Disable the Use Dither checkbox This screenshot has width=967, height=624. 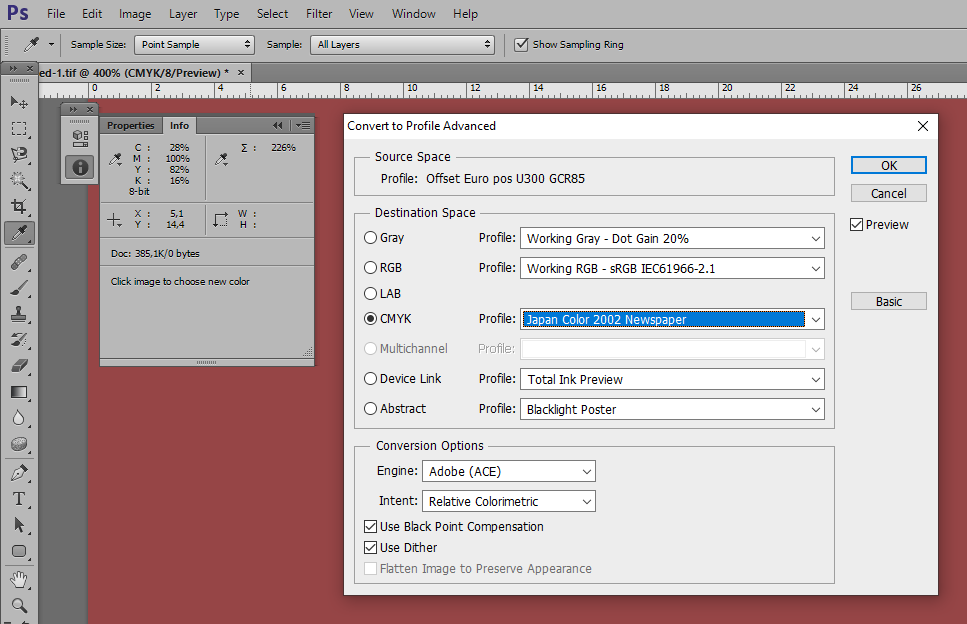click(371, 548)
